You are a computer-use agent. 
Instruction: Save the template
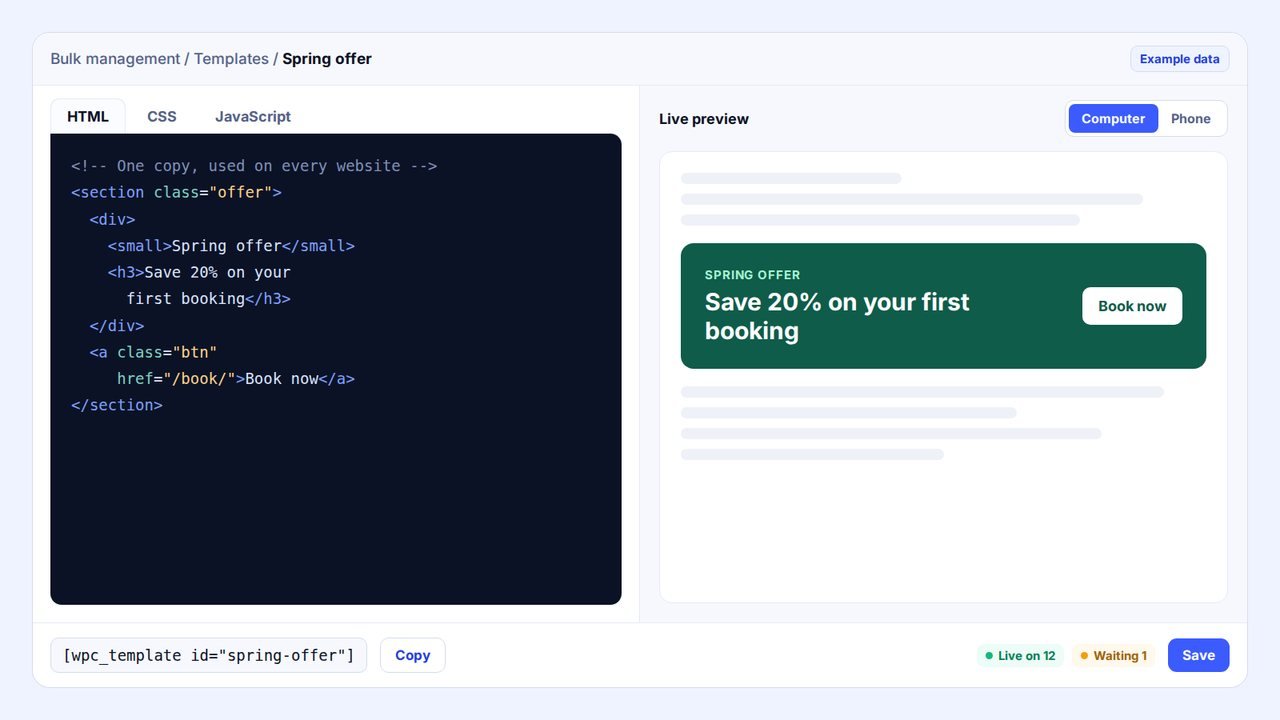(1198, 655)
